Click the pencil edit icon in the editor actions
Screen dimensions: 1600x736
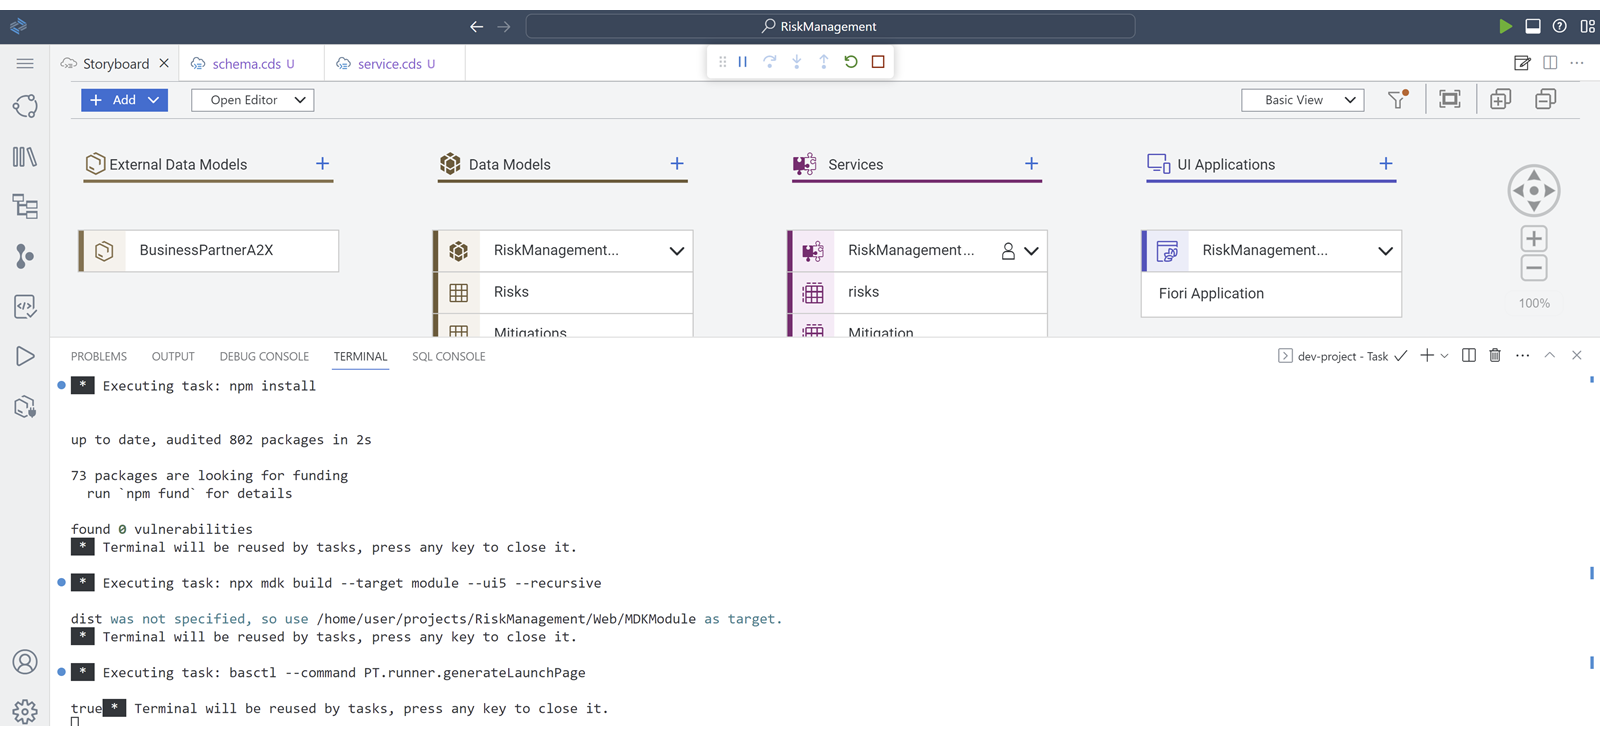point(1522,63)
